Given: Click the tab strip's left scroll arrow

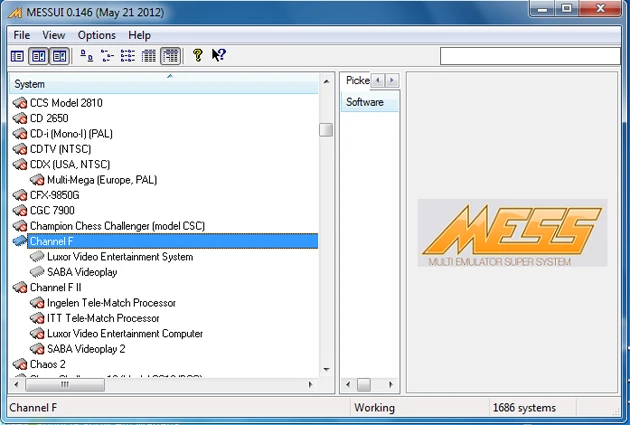Looking at the screenshot, I should click(378, 80).
